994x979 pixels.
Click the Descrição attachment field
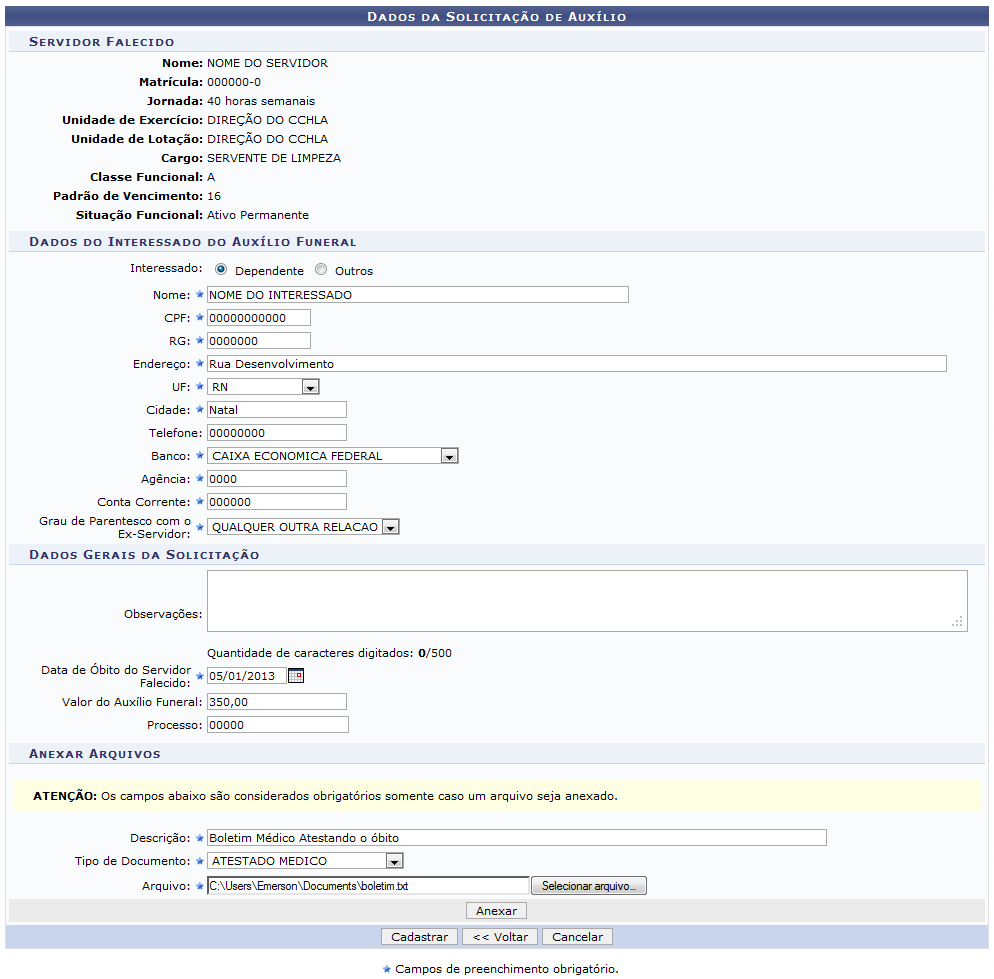[x=516, y=838]
